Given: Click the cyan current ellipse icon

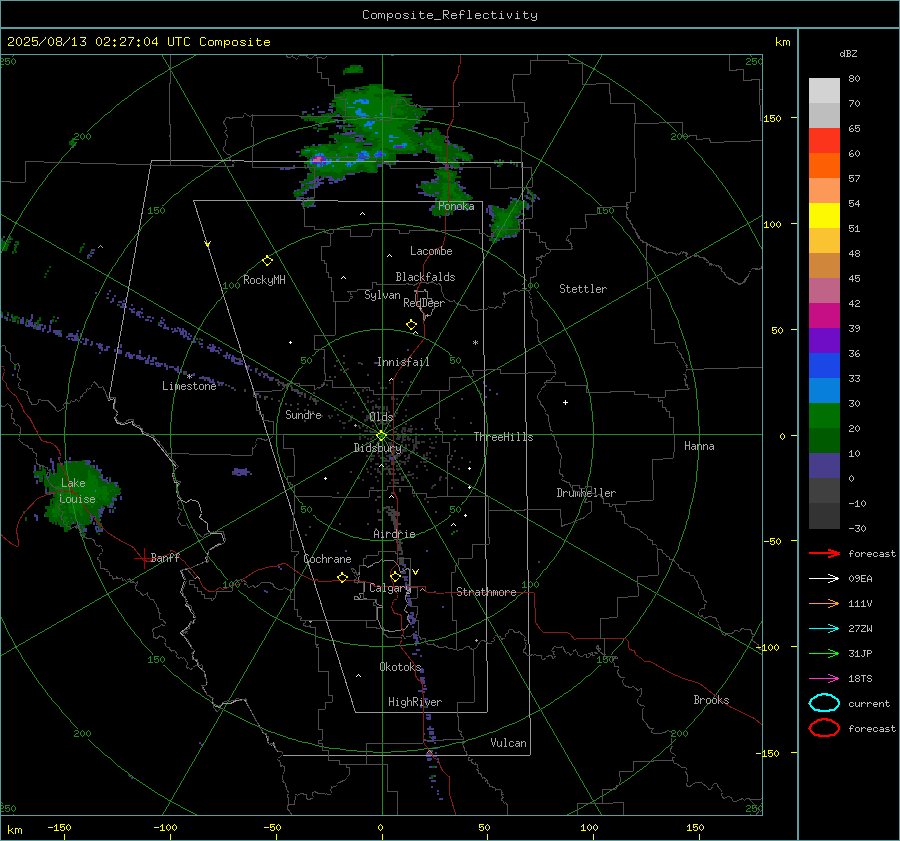Looking at the screenshot, I should pos(824,703).
